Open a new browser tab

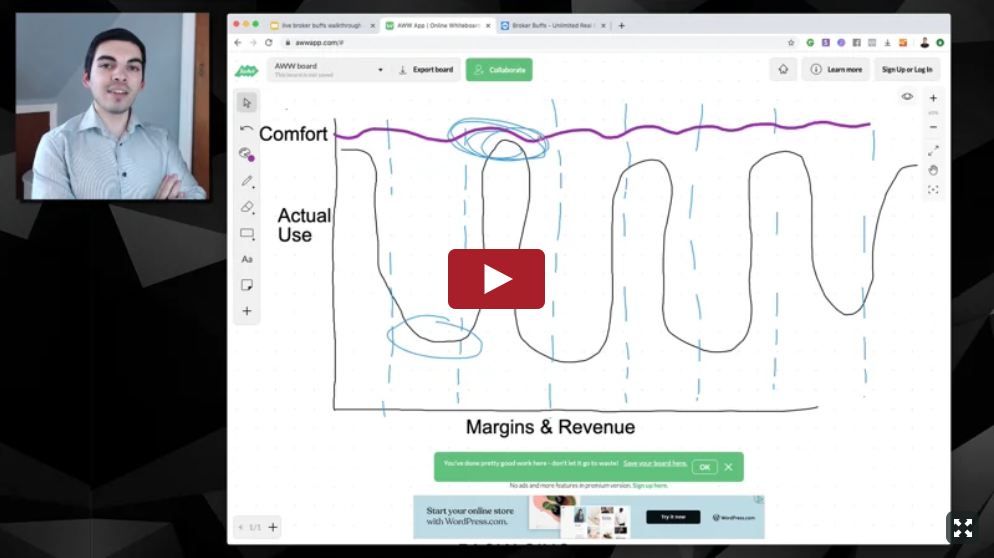click(x=621, y=25)
